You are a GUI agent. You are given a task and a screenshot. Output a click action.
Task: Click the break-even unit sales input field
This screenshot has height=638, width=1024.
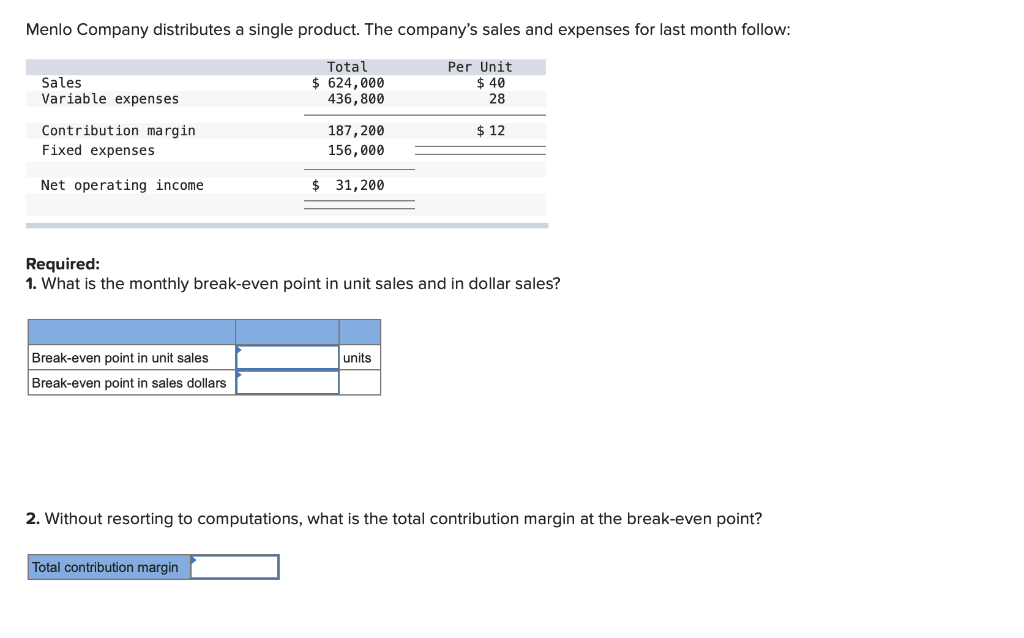[287, 357]
